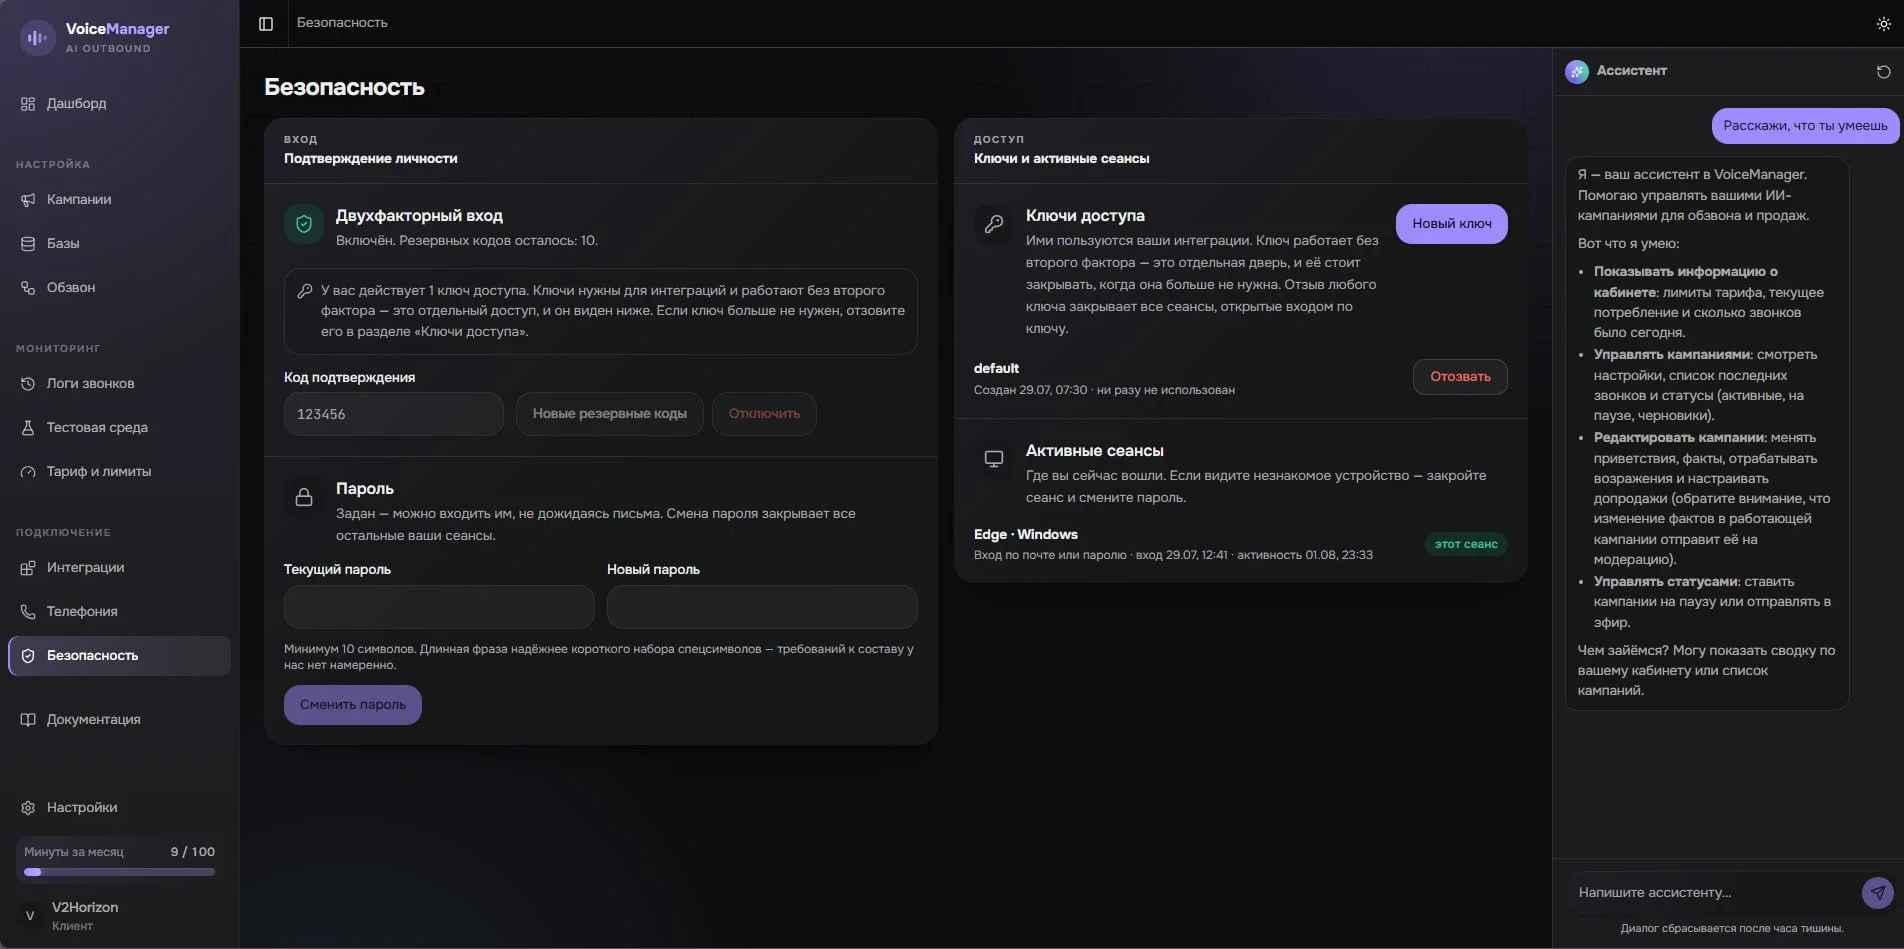1904x949 pixels.
Task: Focus the Код подтверждения input field
Action: click(x=393, y=414)
